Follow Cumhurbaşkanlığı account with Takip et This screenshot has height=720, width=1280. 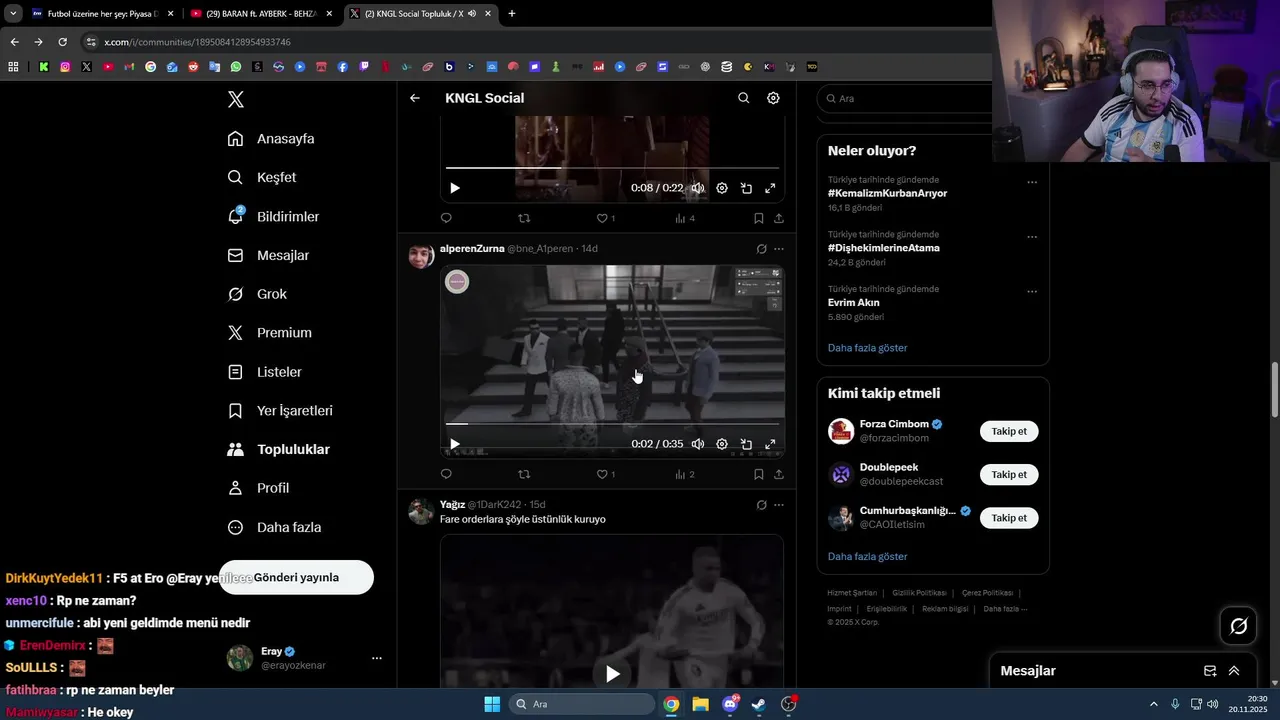click(1009, 518)
